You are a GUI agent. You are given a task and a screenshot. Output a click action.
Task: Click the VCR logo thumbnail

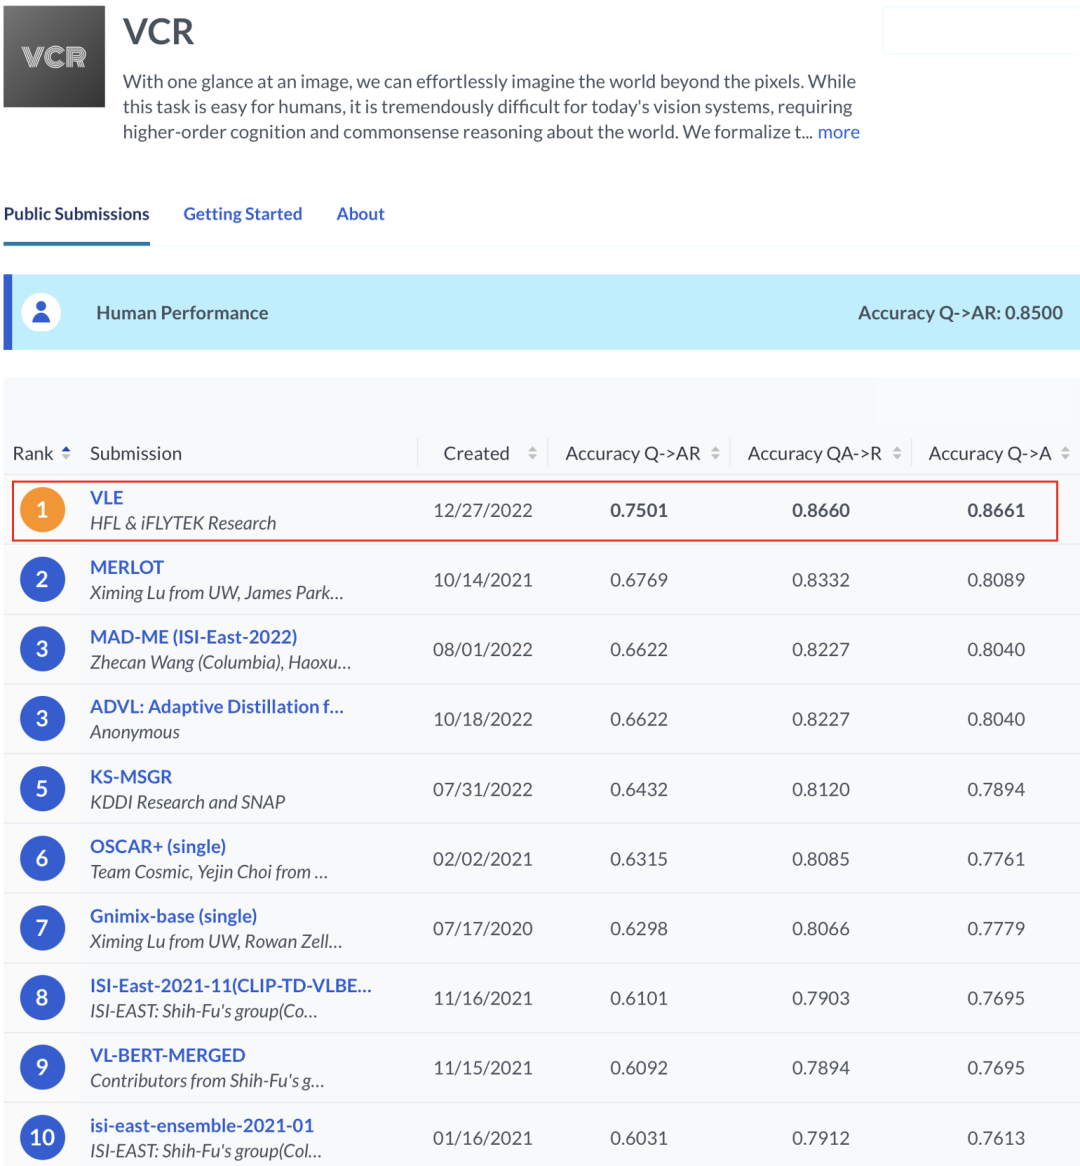tap(54, 57)
